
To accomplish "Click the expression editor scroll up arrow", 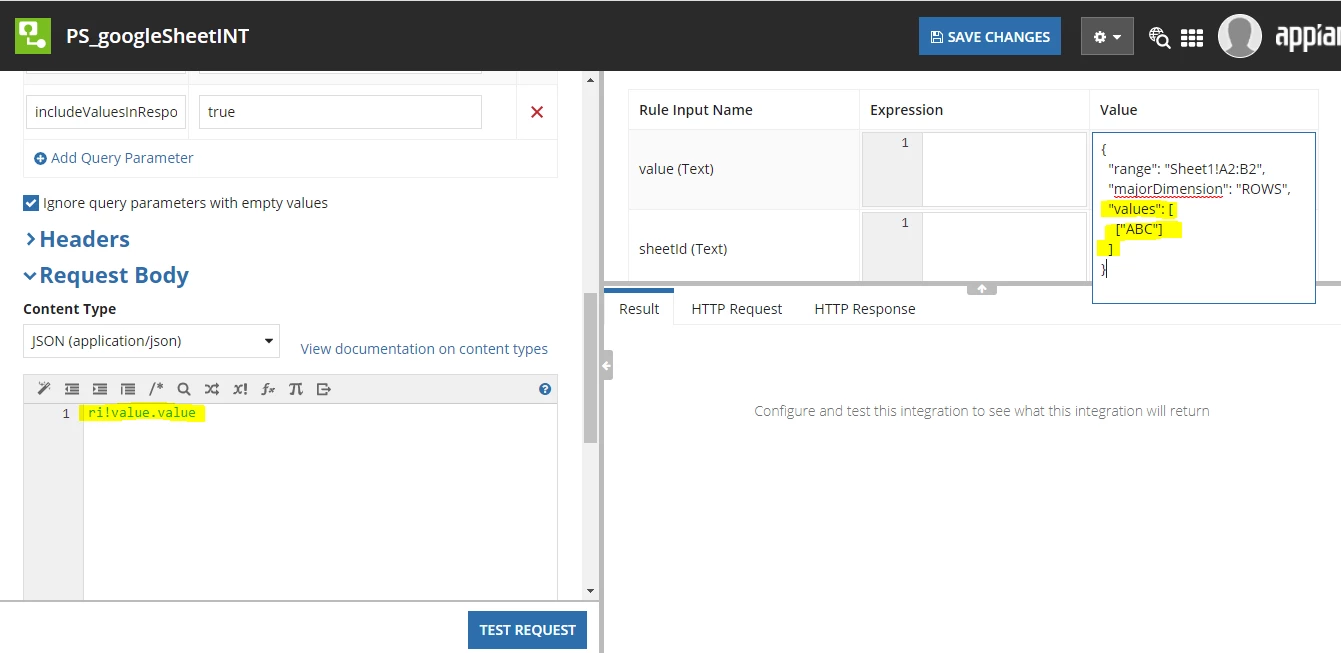I will (590, 78).
